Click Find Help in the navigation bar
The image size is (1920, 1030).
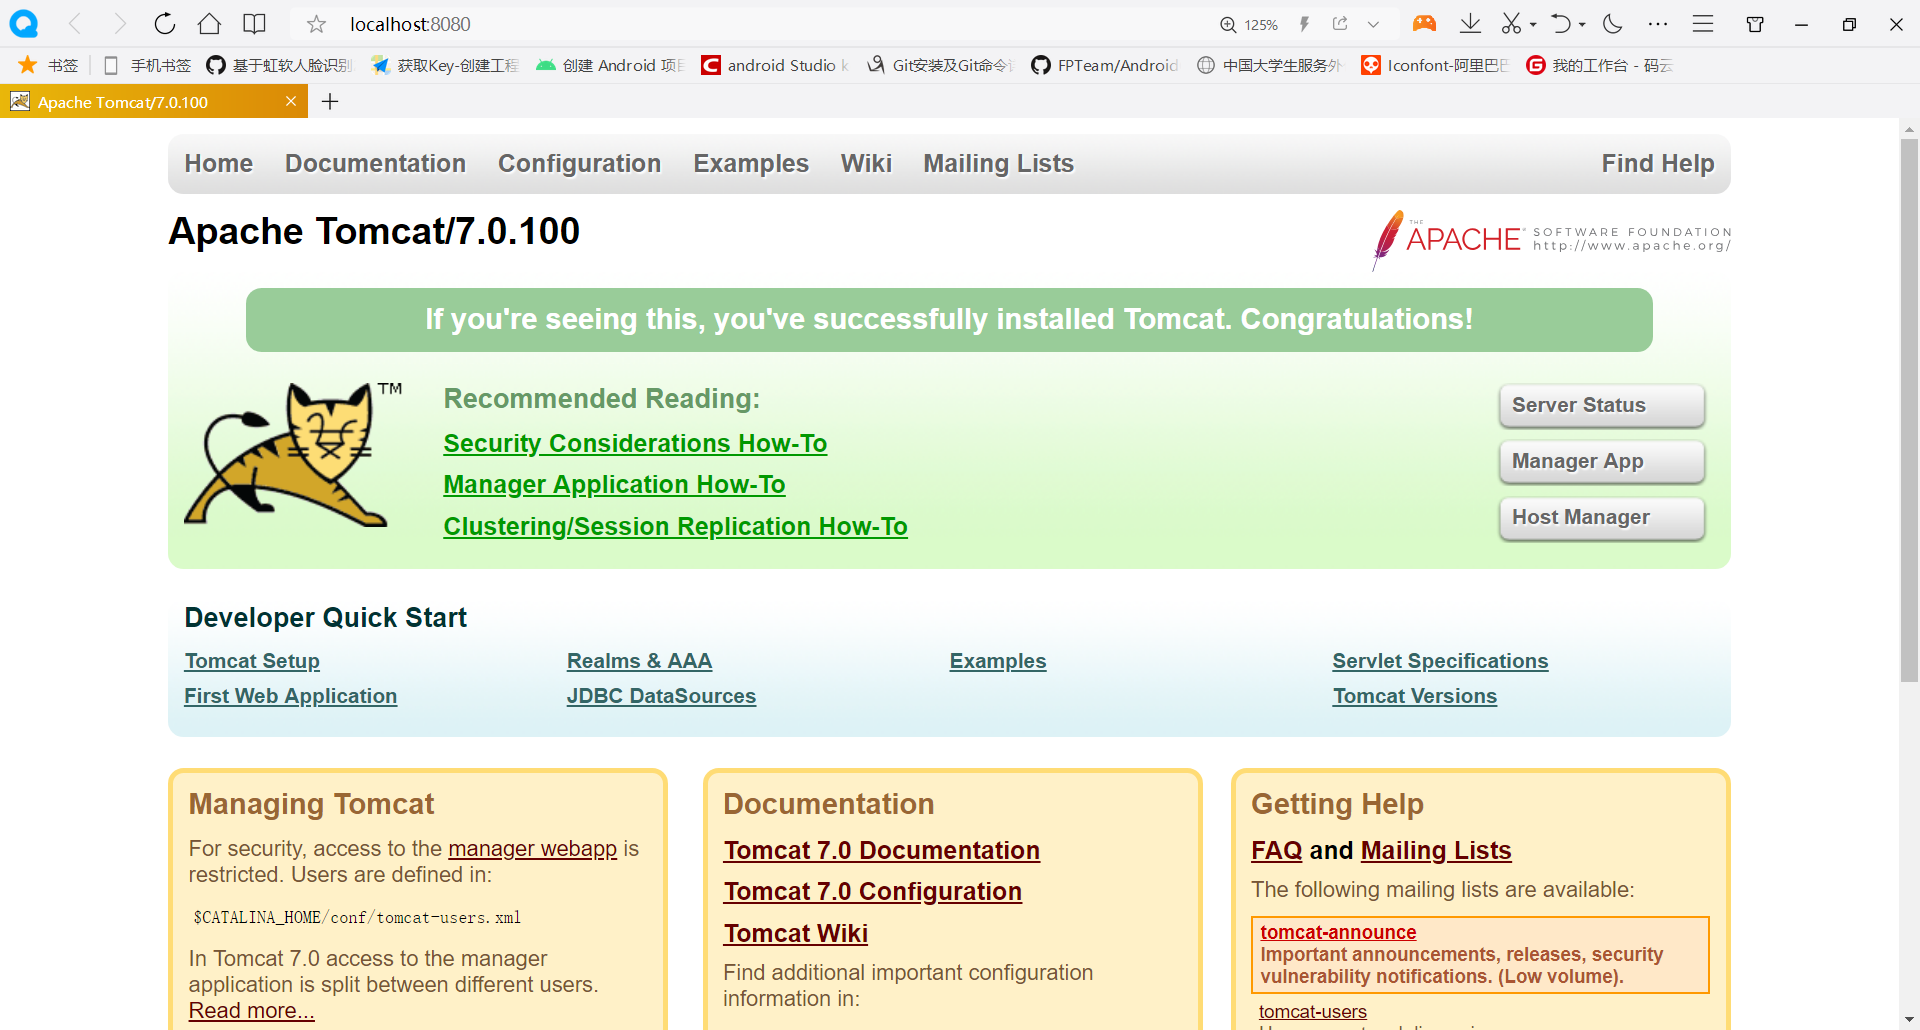tap(1658, 164)
